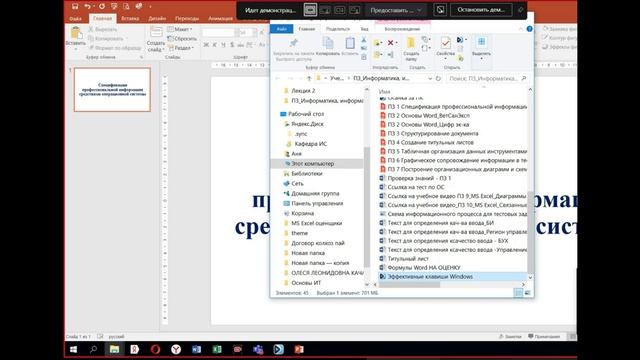Select slide 1 thumbnail in PowerPoint

[112, 89]
